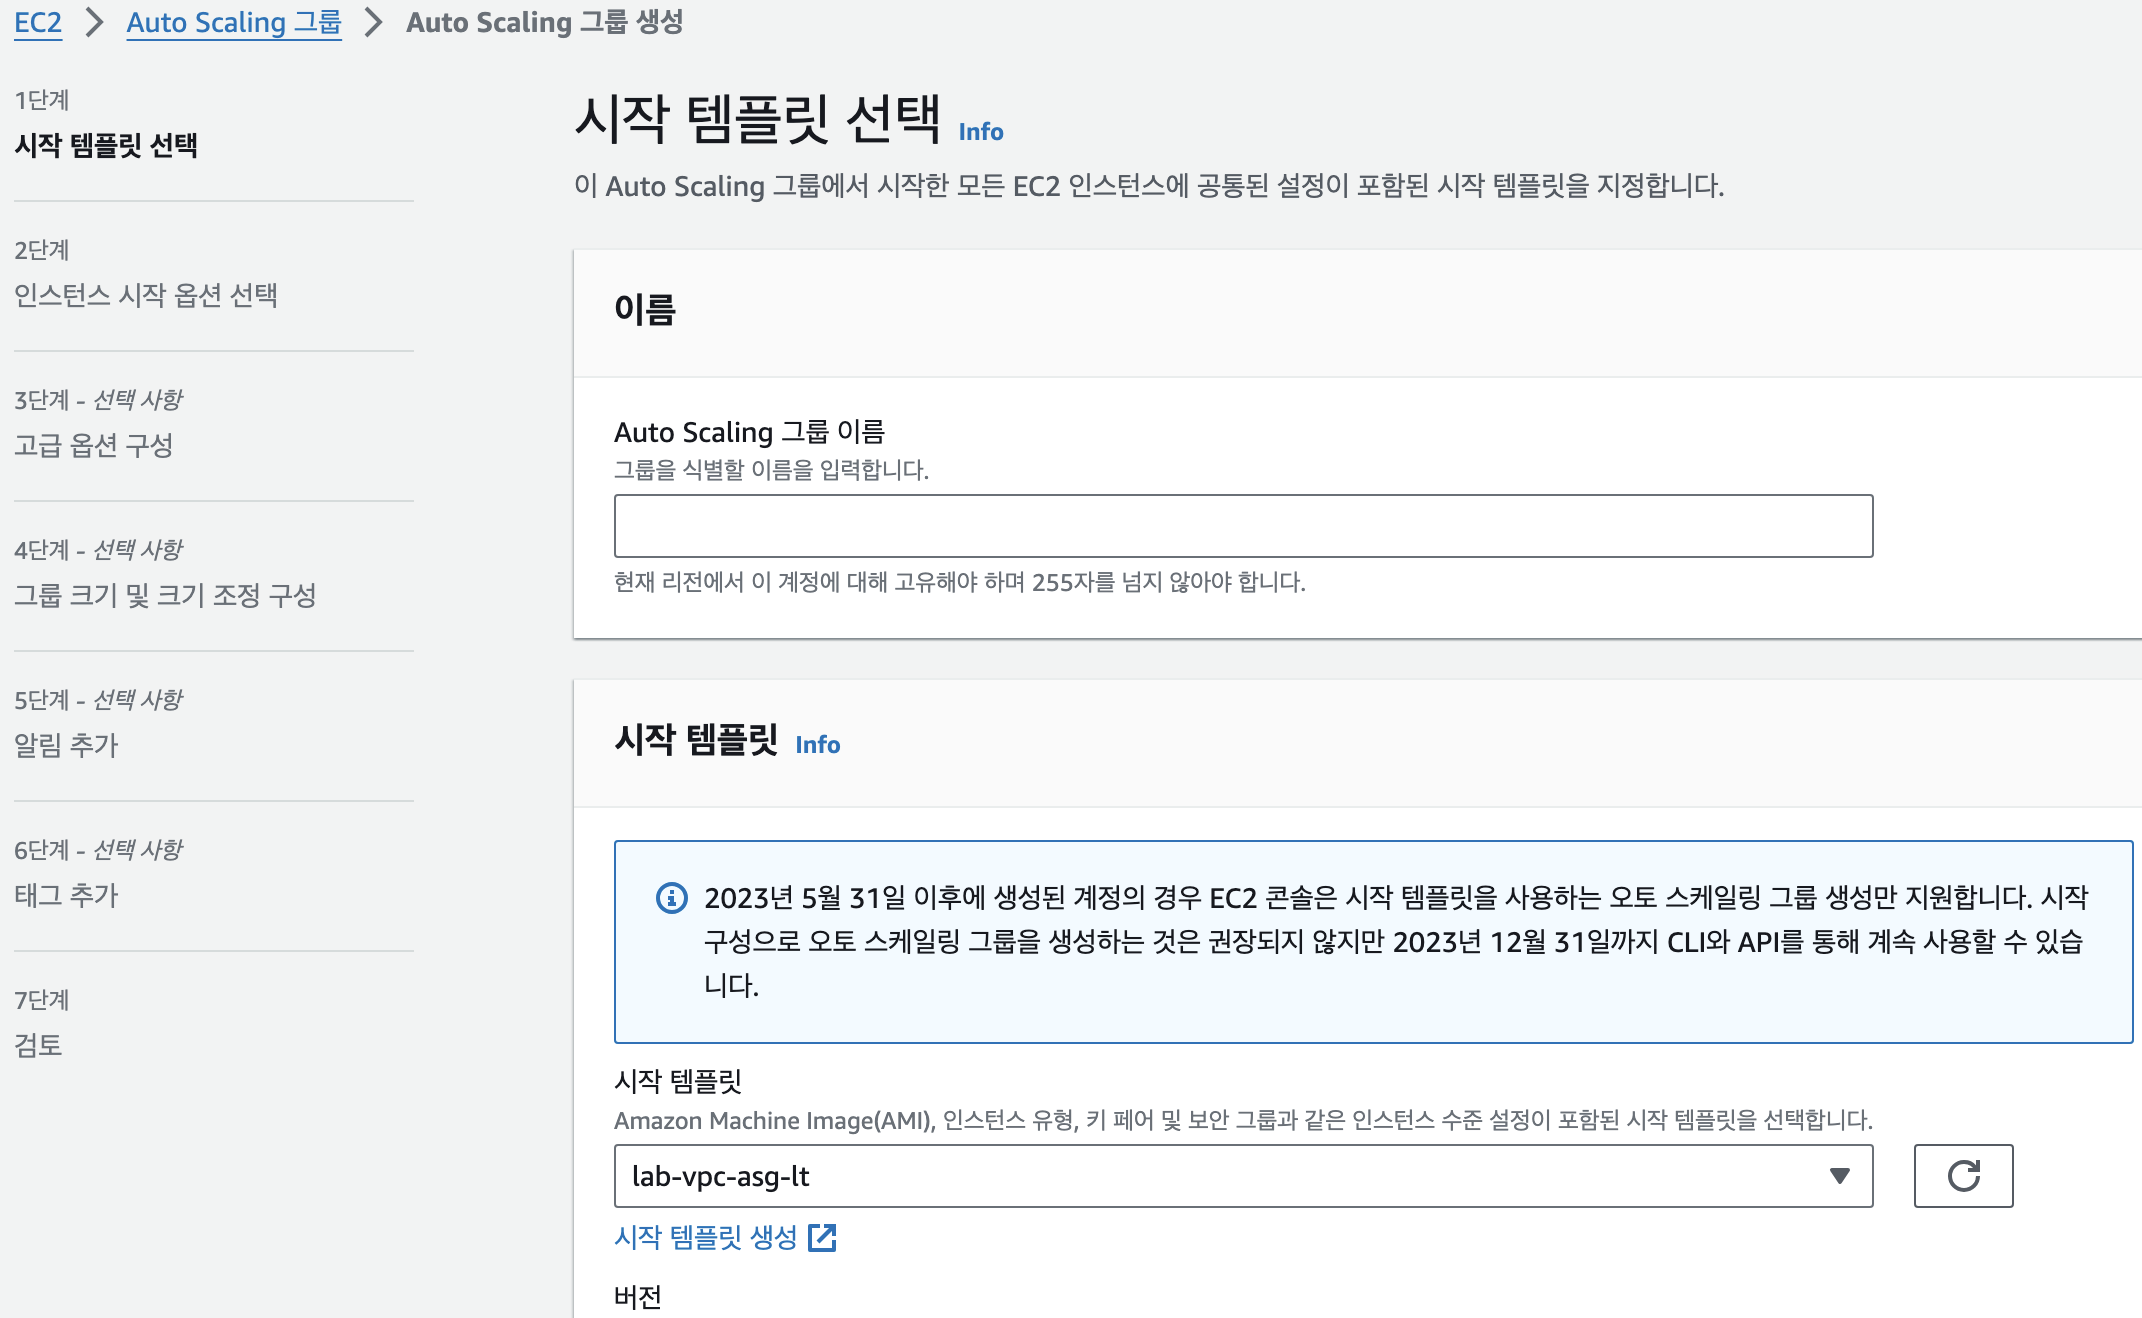Go to step 3 고급 옵션 구성
This screenshot has height=1318, width=2142.
coord(94,445)
